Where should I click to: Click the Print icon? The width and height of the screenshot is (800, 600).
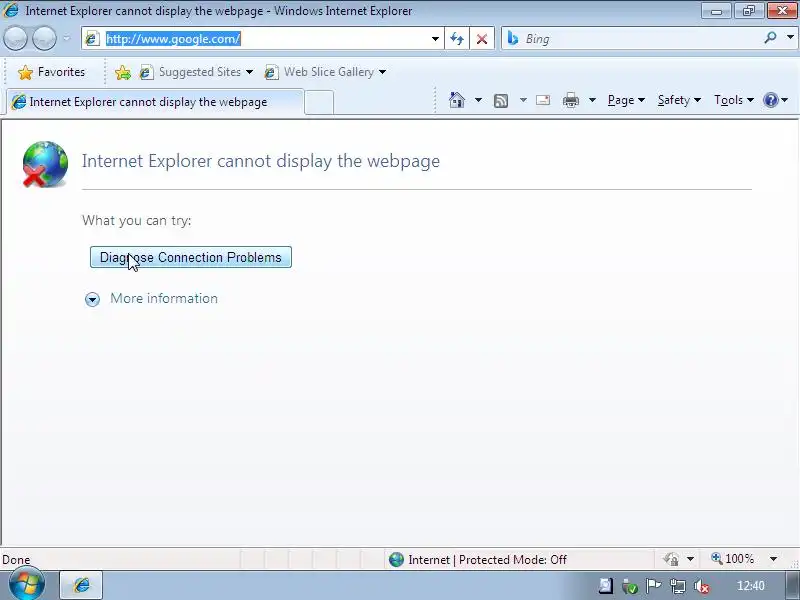click(x=570, y=100)
